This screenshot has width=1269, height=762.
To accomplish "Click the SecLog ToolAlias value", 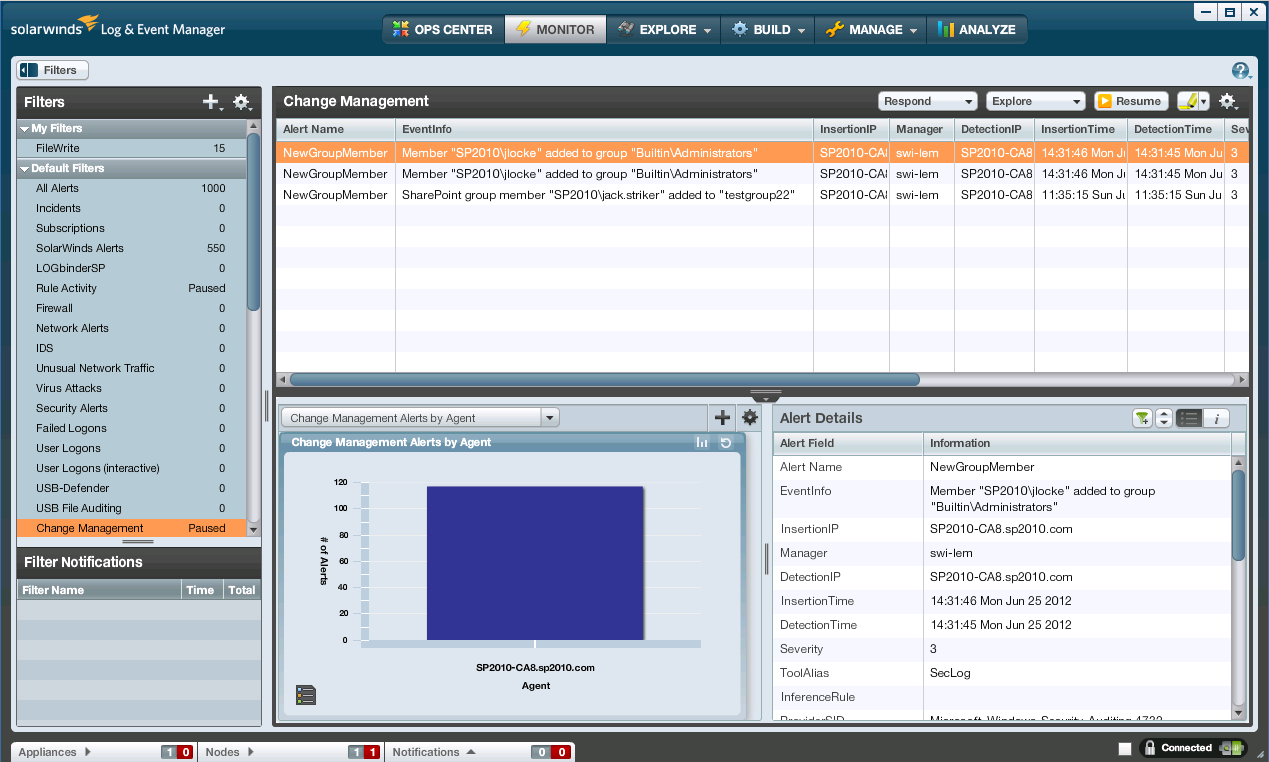I will (949, 673).
